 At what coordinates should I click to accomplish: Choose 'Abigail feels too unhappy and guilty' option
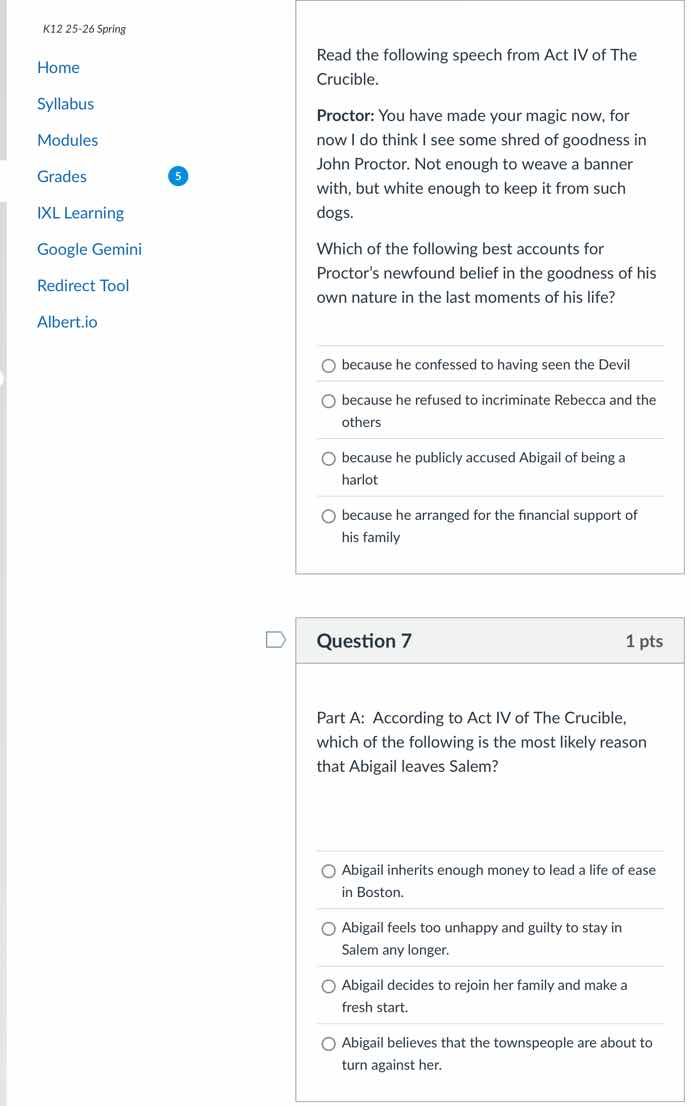(329, 929)
